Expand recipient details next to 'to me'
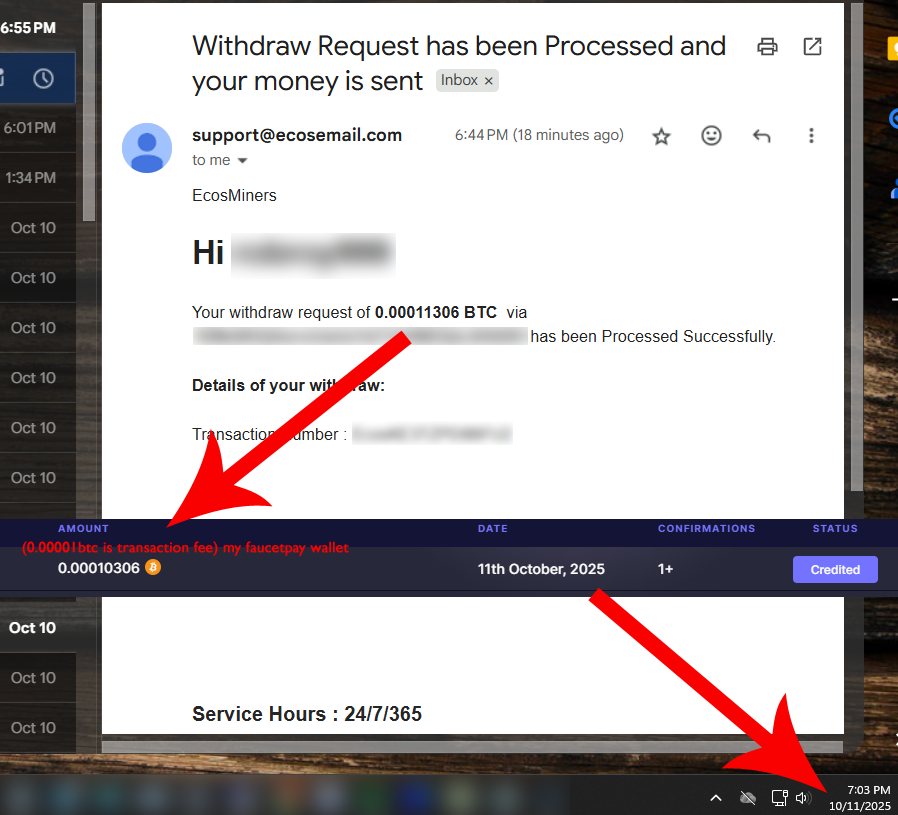Screen dimensions: 898x815 (242, 160)
